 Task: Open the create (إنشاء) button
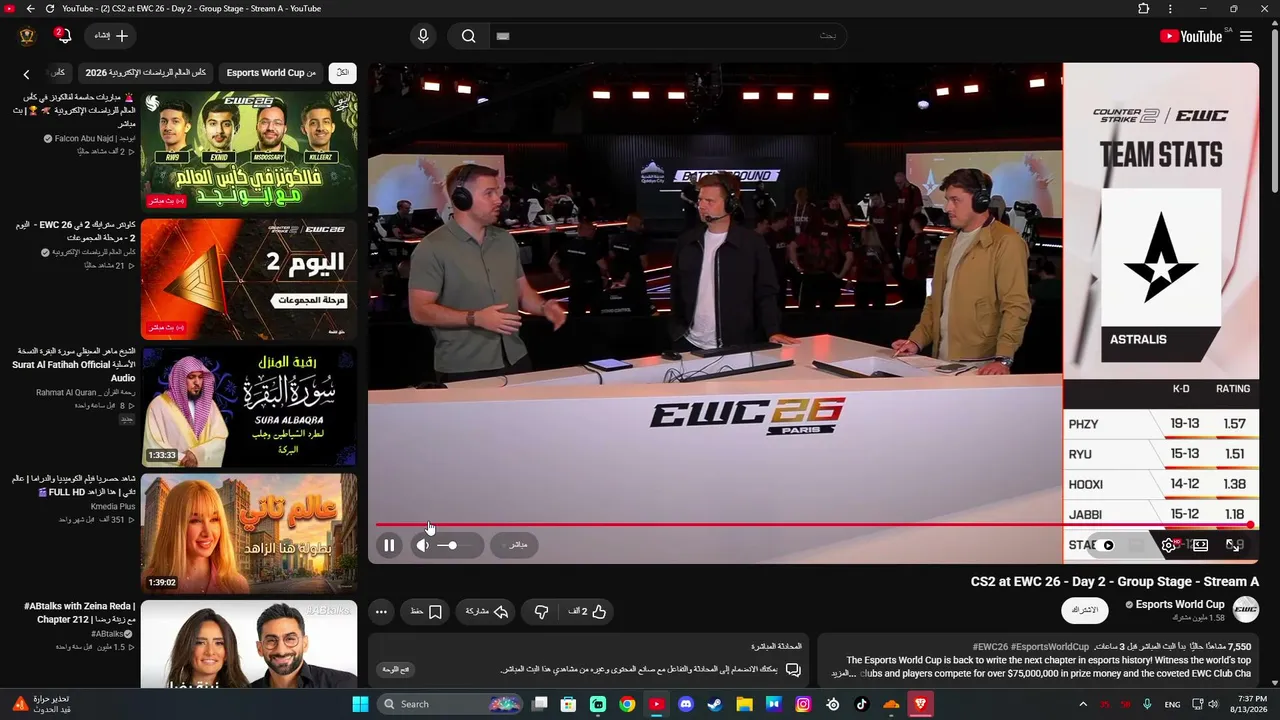click(x=111, y=36)
